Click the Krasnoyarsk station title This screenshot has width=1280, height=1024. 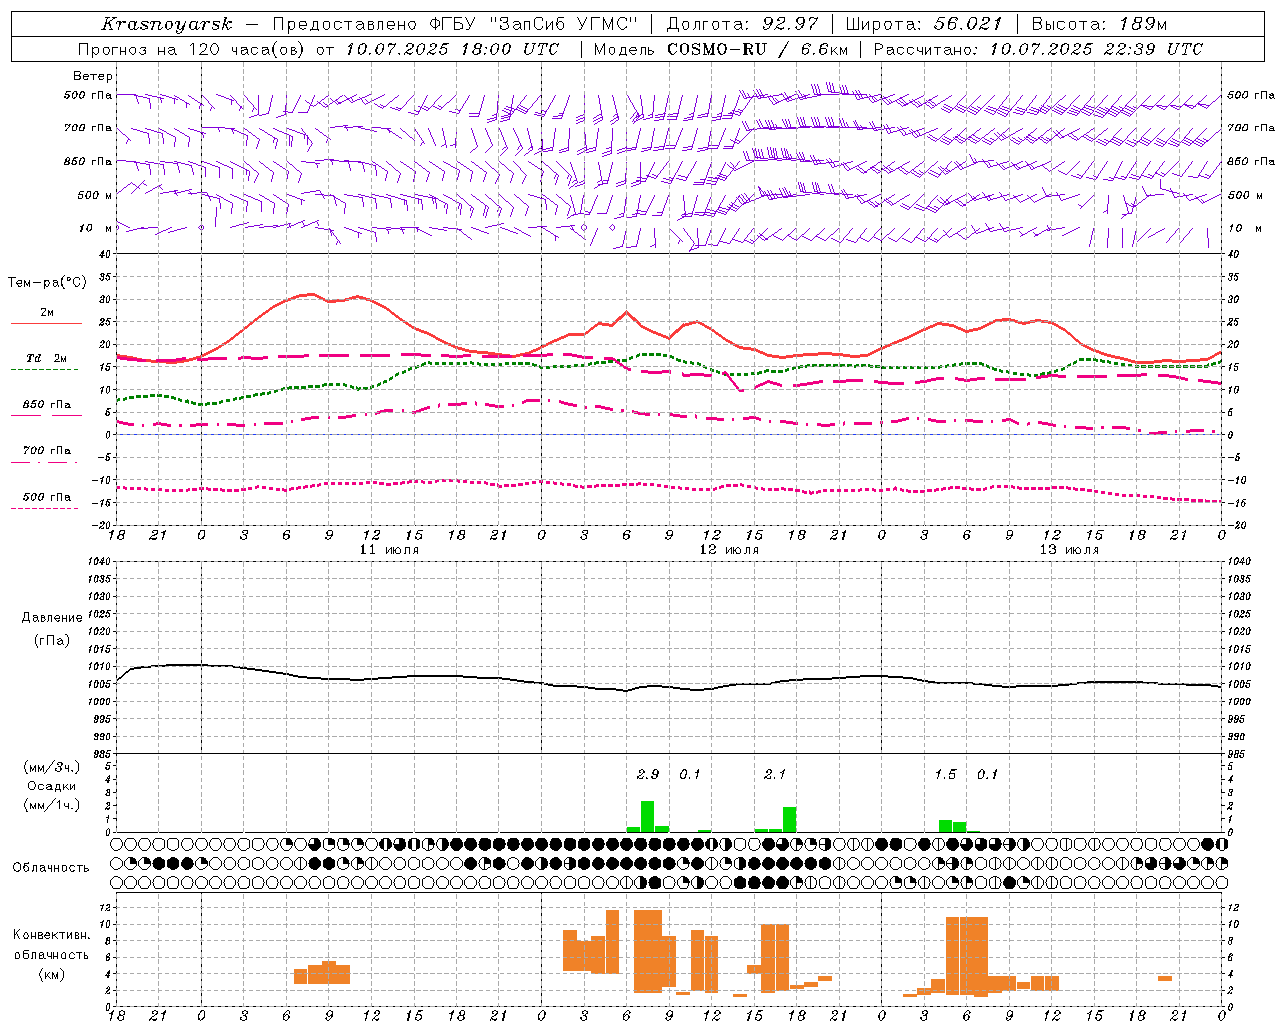click(166, 24)
